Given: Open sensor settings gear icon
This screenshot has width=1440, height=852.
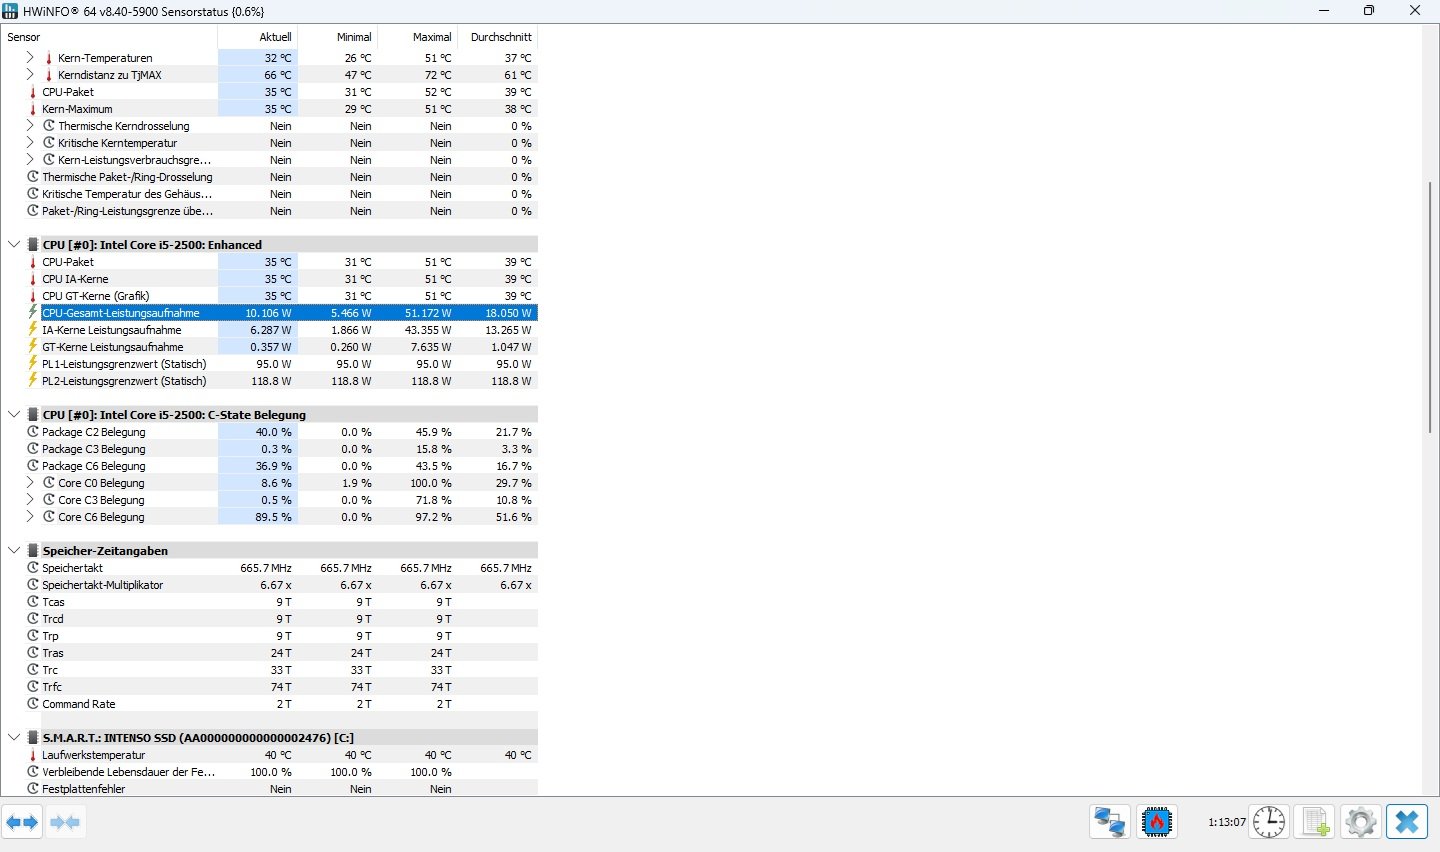Looking at the screenshot, I should [1361, 822].
